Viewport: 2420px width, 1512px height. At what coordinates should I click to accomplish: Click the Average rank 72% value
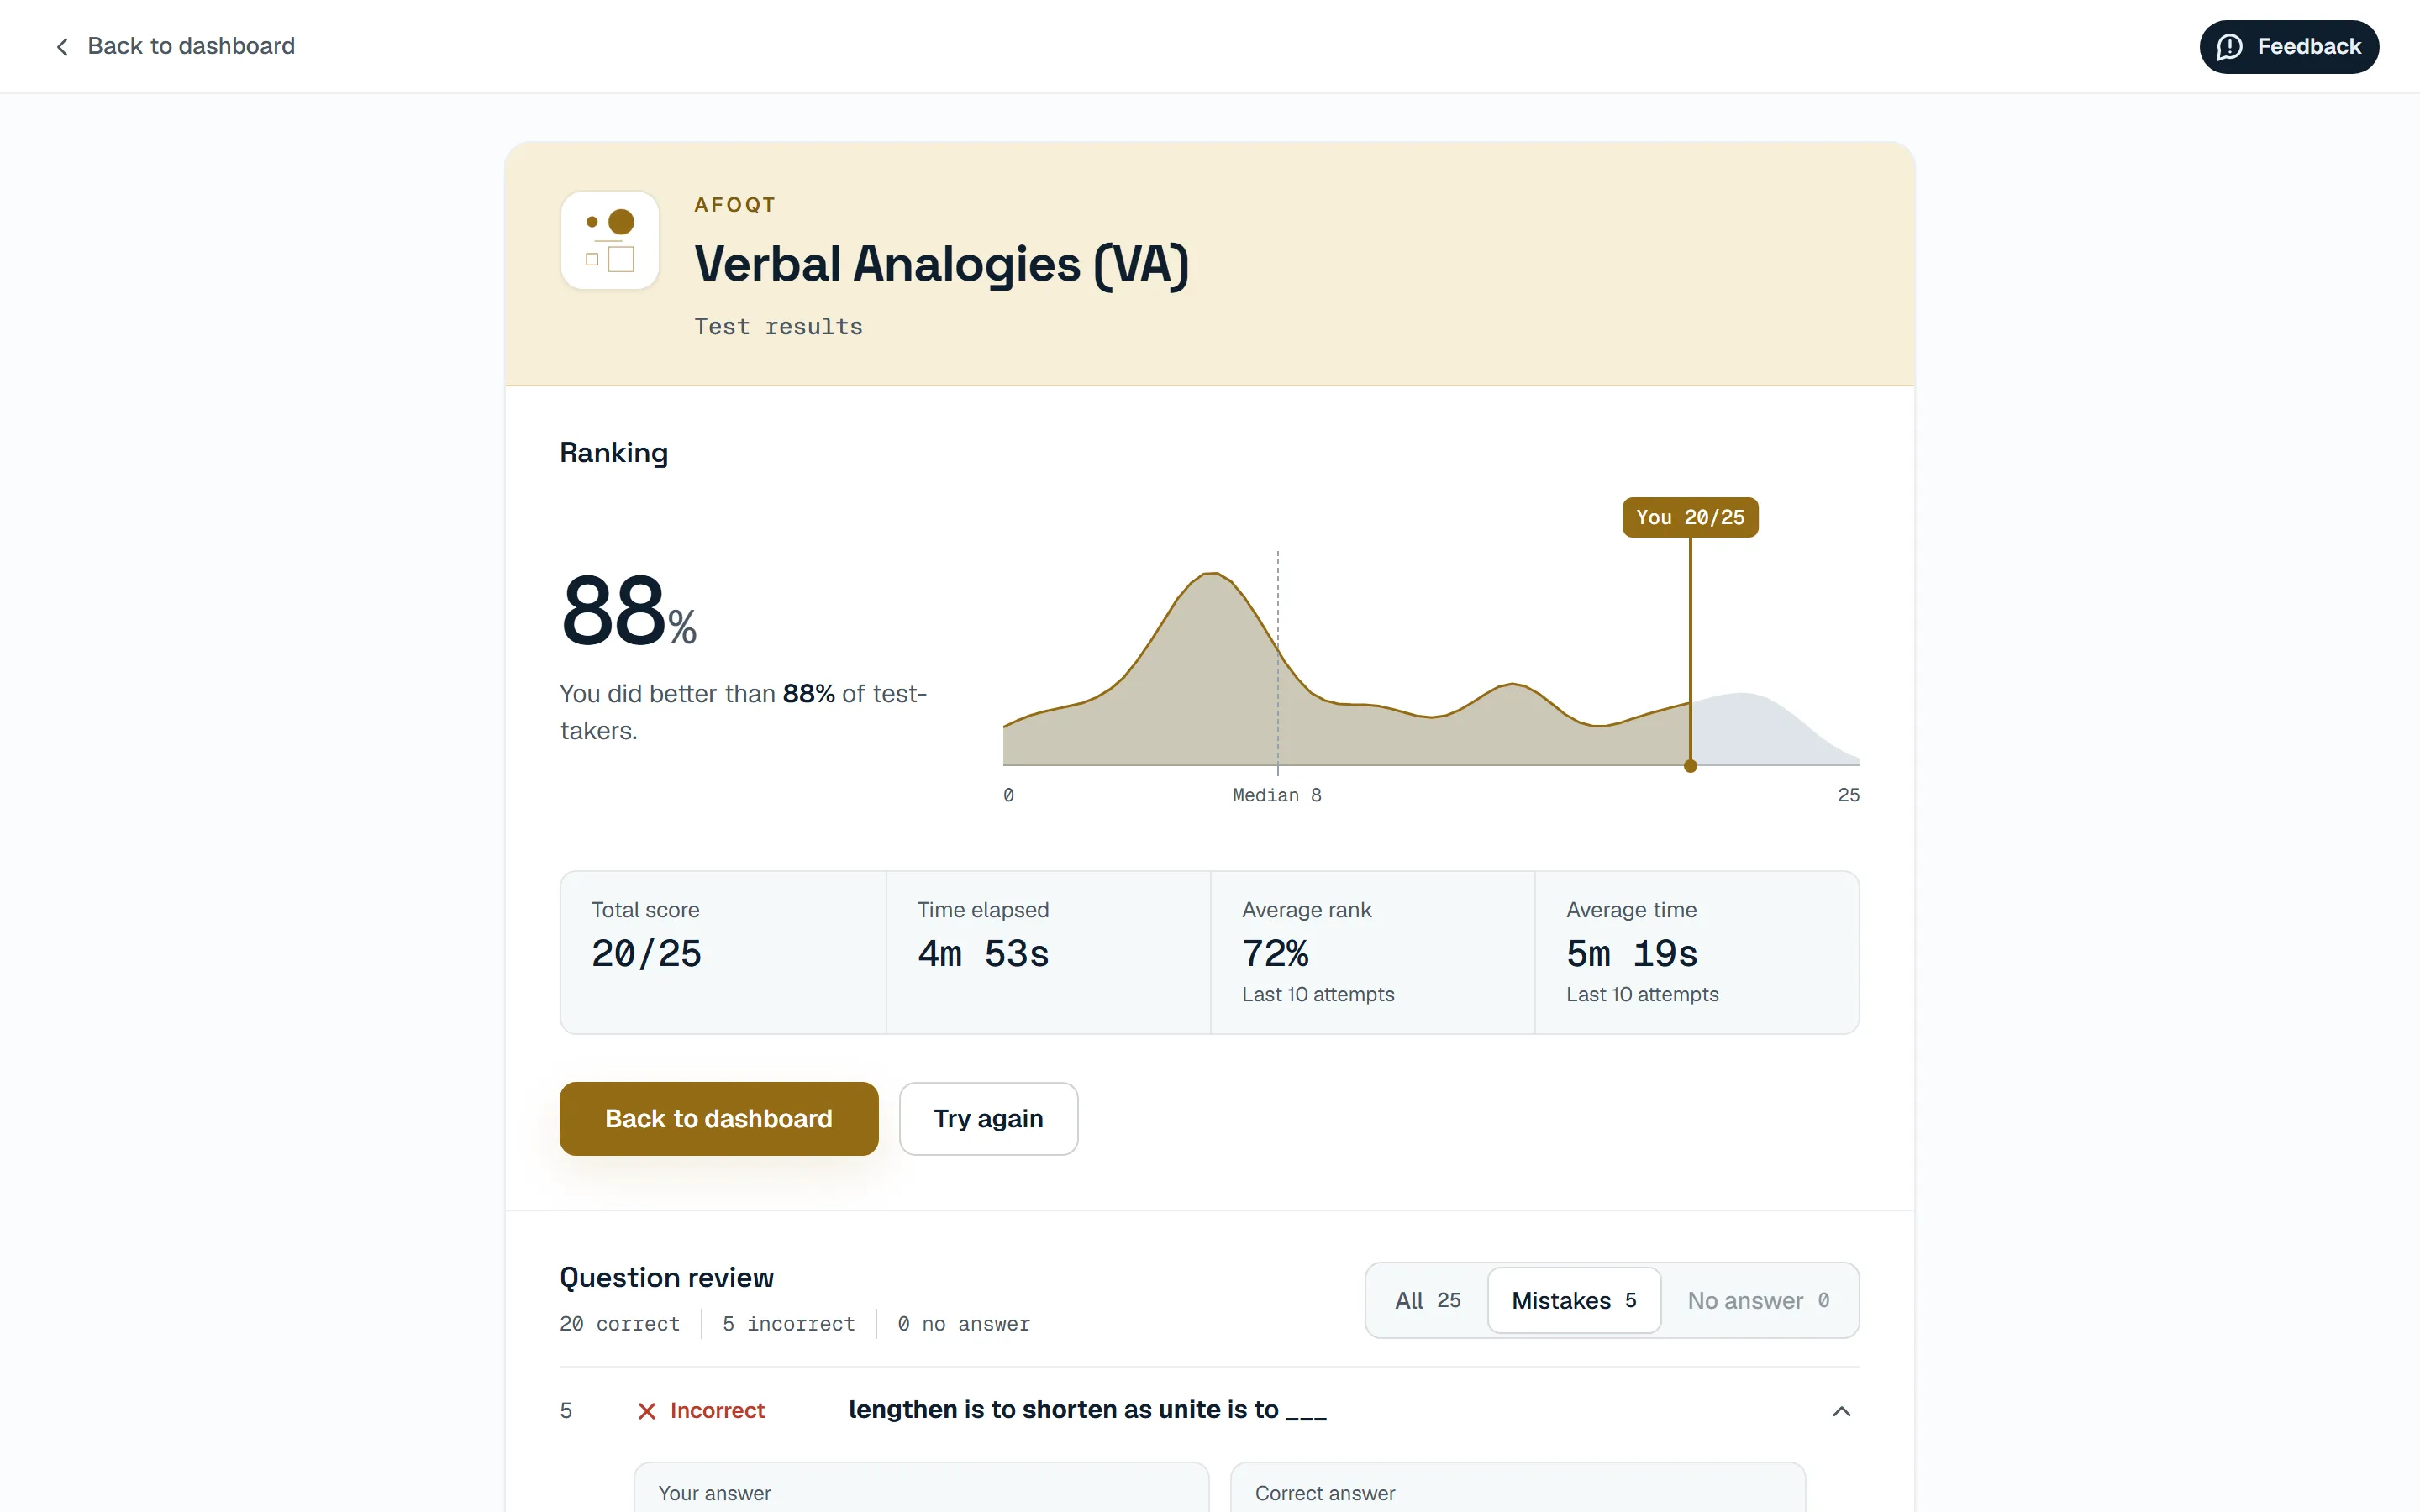point(1275,953)
